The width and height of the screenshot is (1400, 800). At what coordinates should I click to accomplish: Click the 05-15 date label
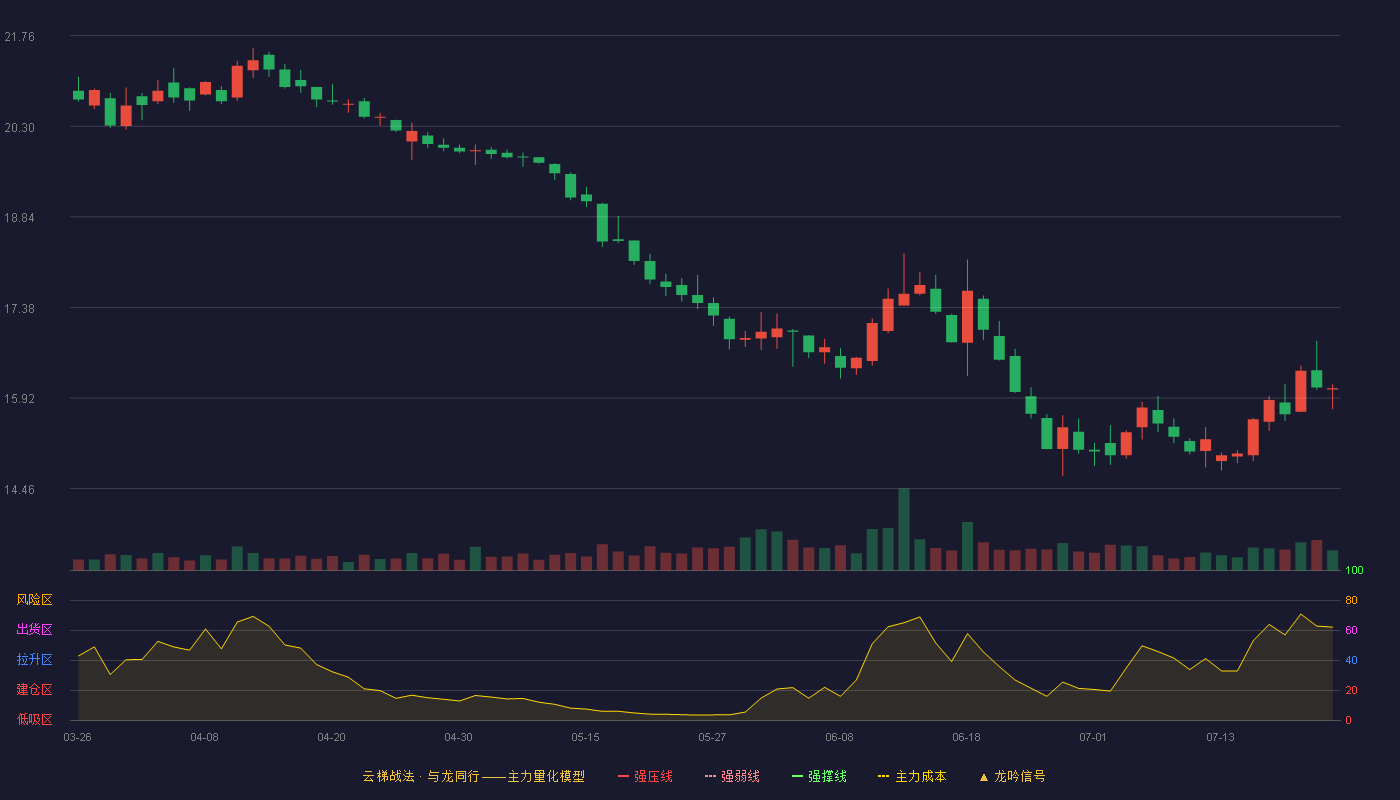coord(585,737)
